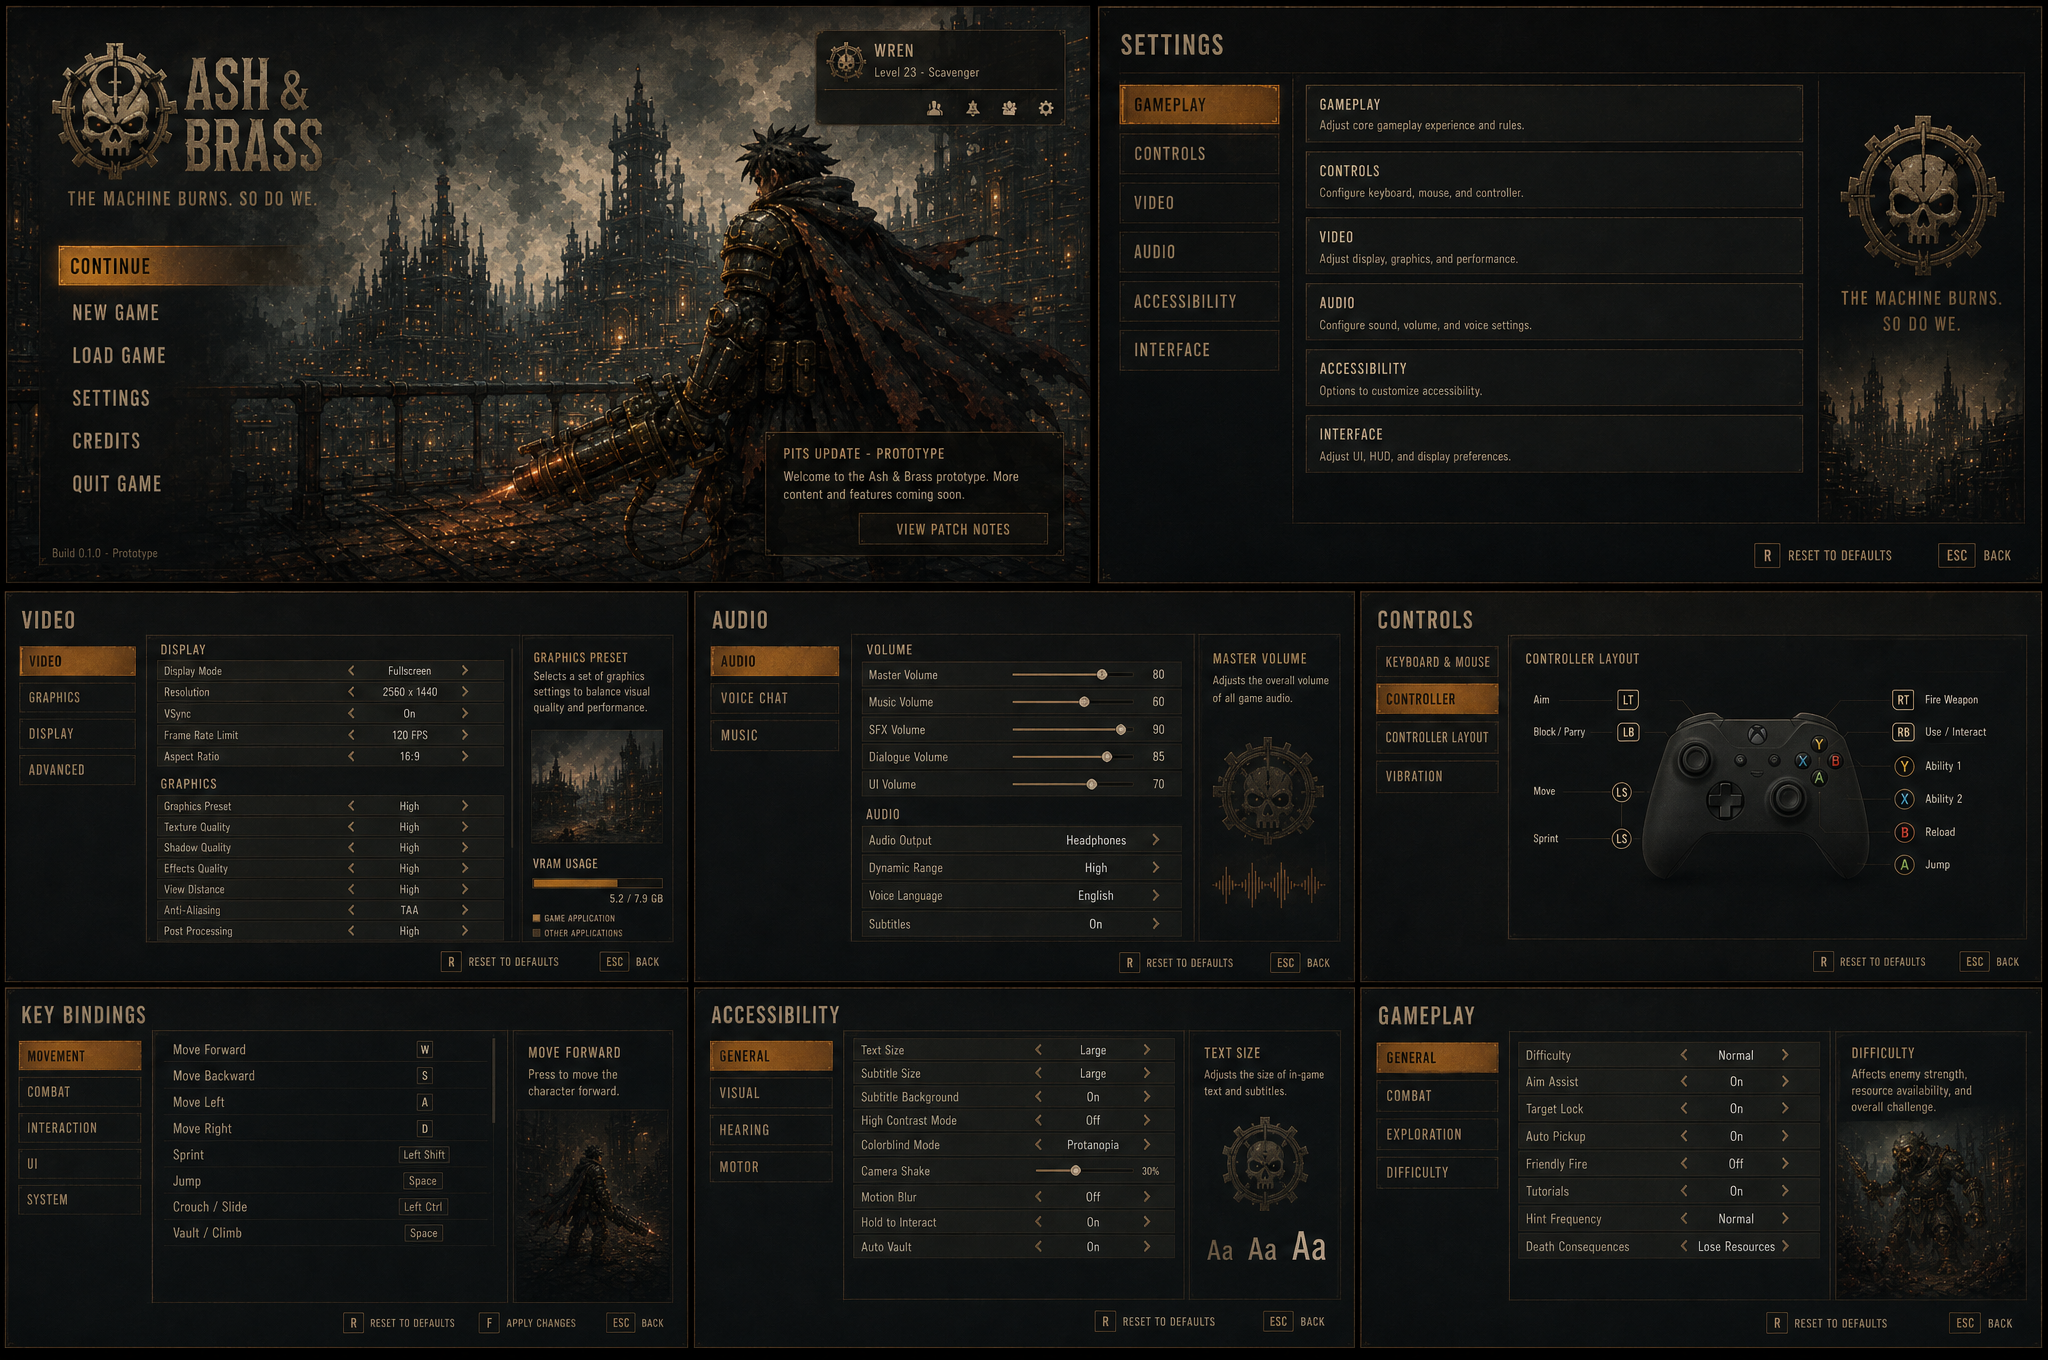Click right arrow of Death Consequences
Image resolution: width=2048 pixels, height=1360 pixels.
[x=1784, y=1247]
